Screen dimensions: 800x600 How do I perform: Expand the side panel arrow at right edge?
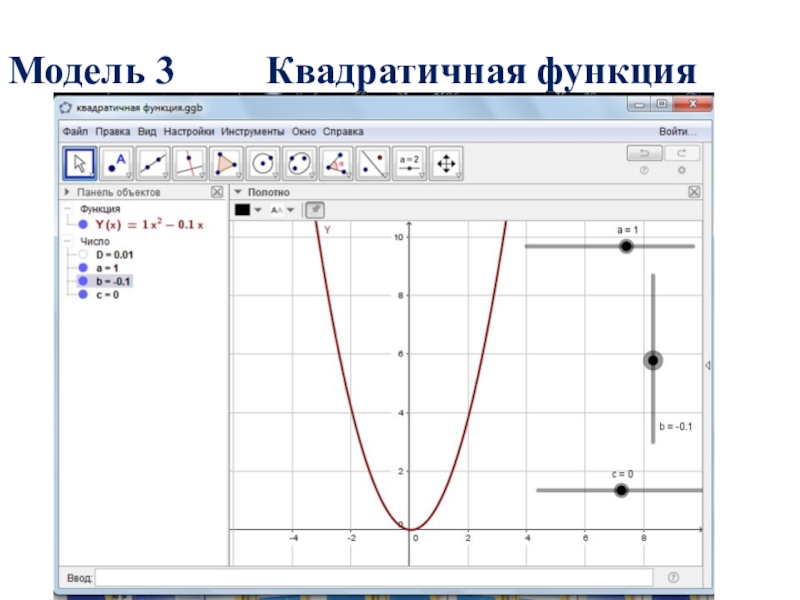click(708, 365)
